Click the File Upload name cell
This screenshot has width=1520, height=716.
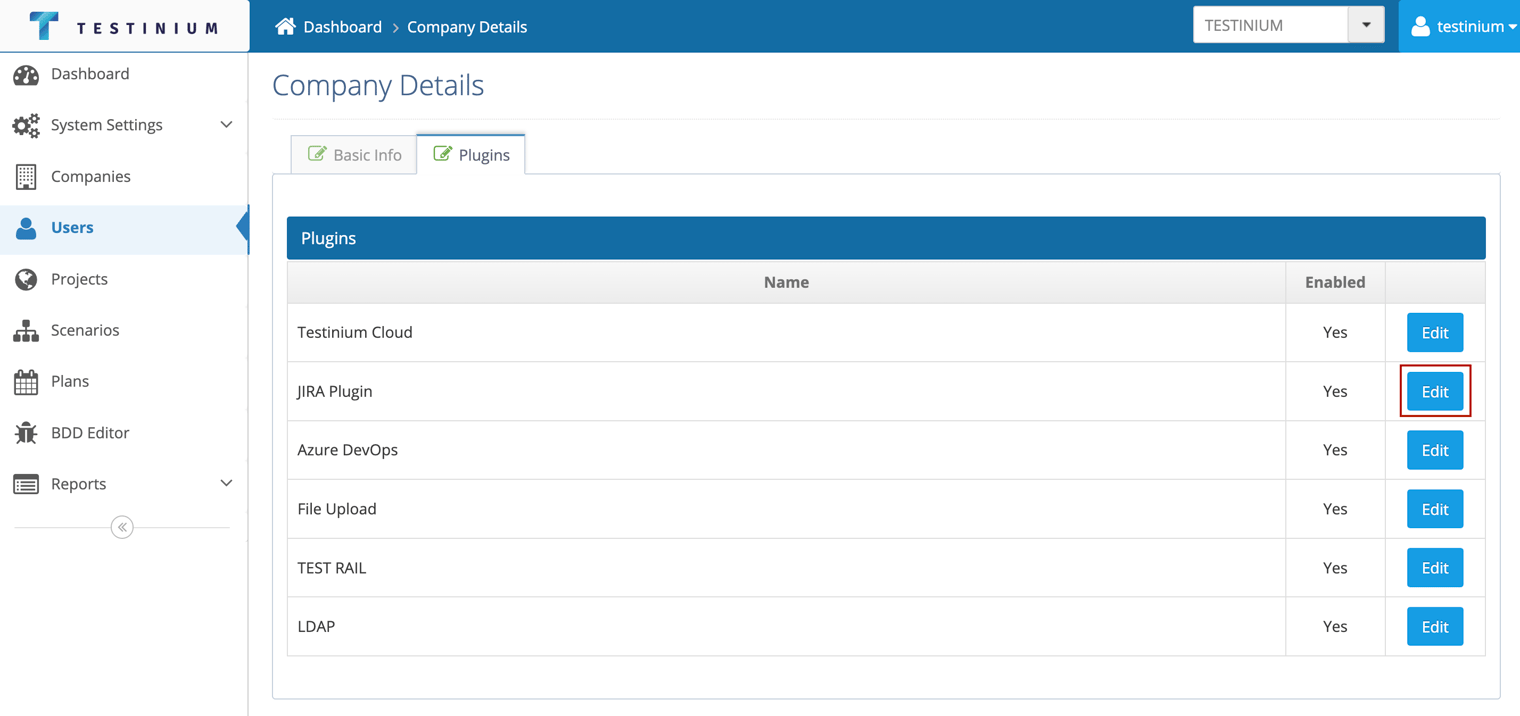coord(786,509)
